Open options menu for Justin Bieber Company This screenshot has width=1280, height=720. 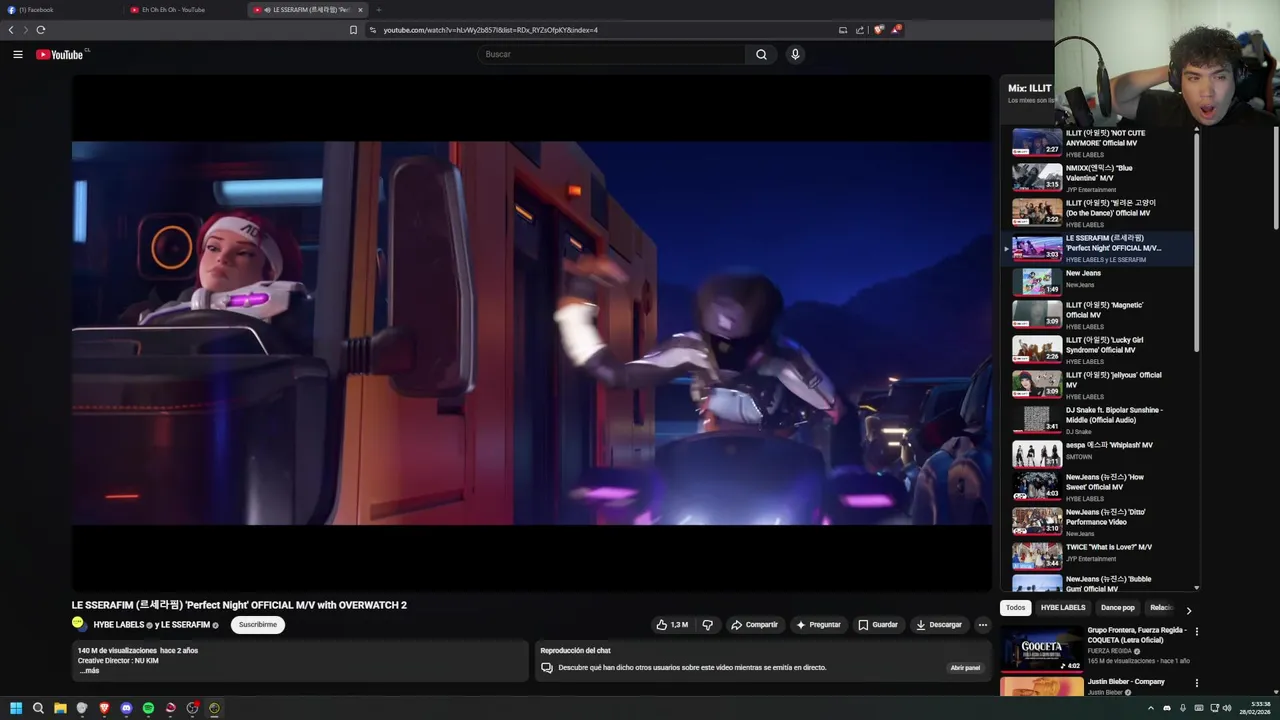(x=1196, y=683)
